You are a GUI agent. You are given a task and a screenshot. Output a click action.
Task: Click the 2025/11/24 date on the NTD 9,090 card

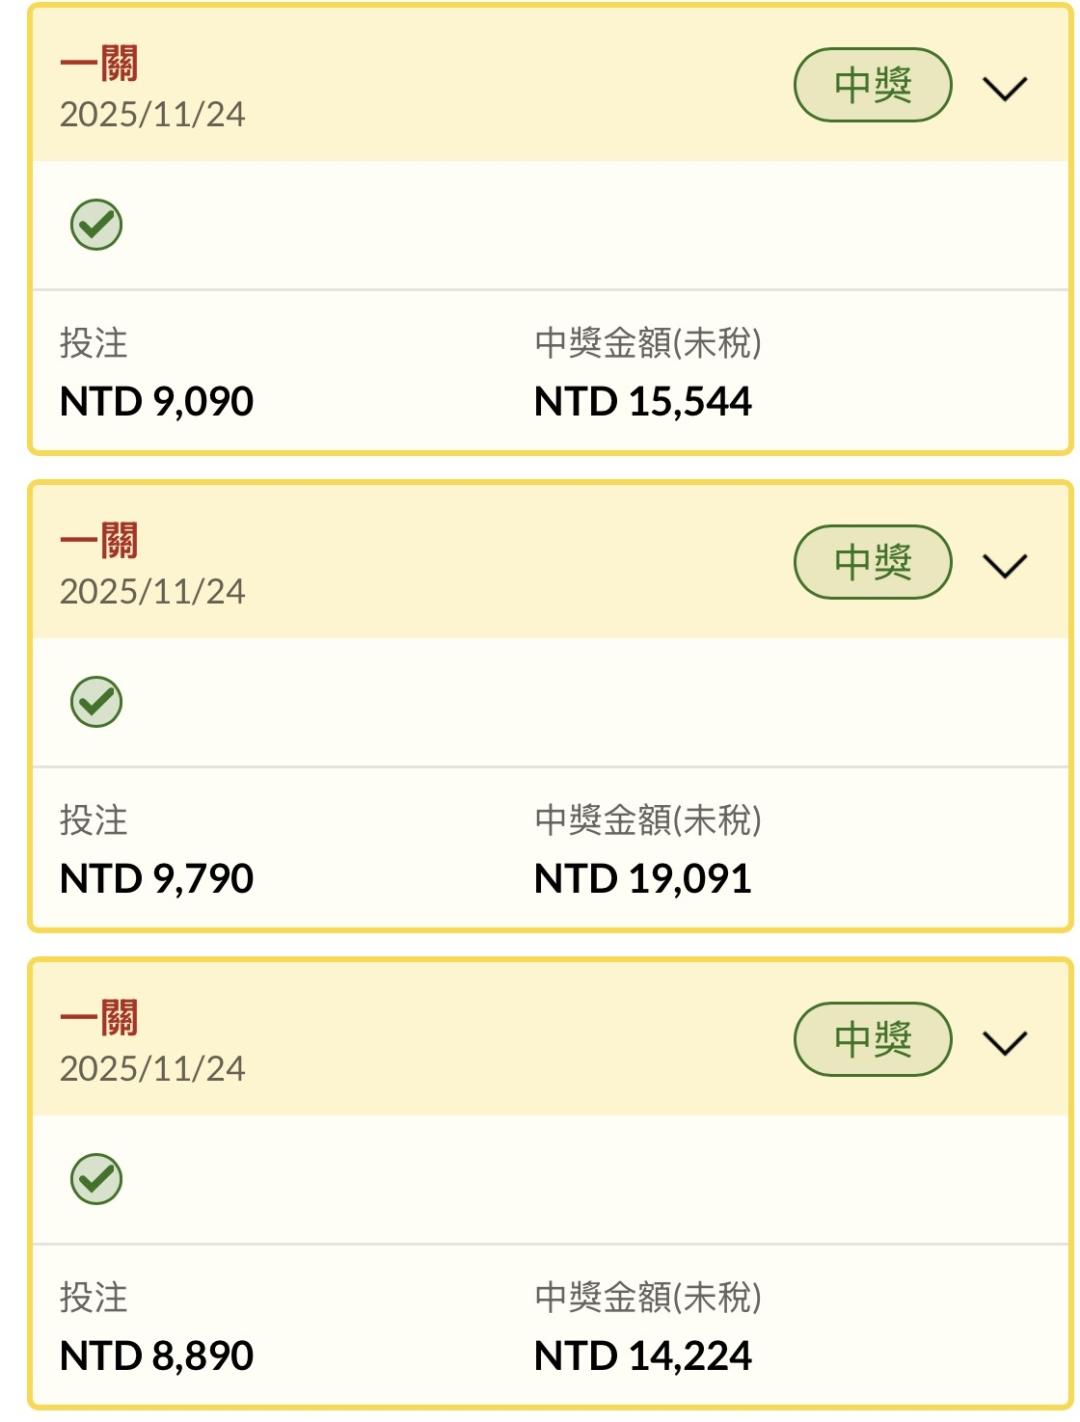[x=152, y=114]
